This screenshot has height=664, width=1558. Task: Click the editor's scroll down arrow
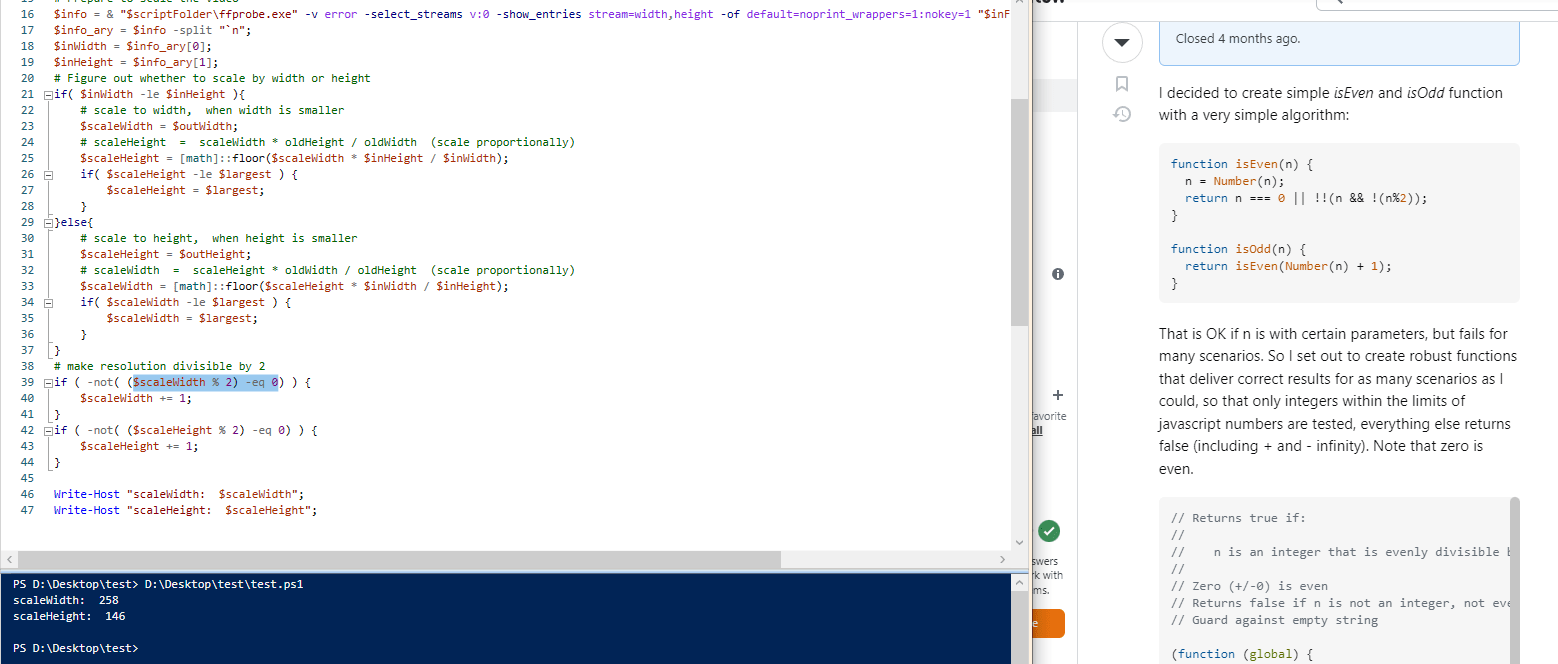point(1019,540)
